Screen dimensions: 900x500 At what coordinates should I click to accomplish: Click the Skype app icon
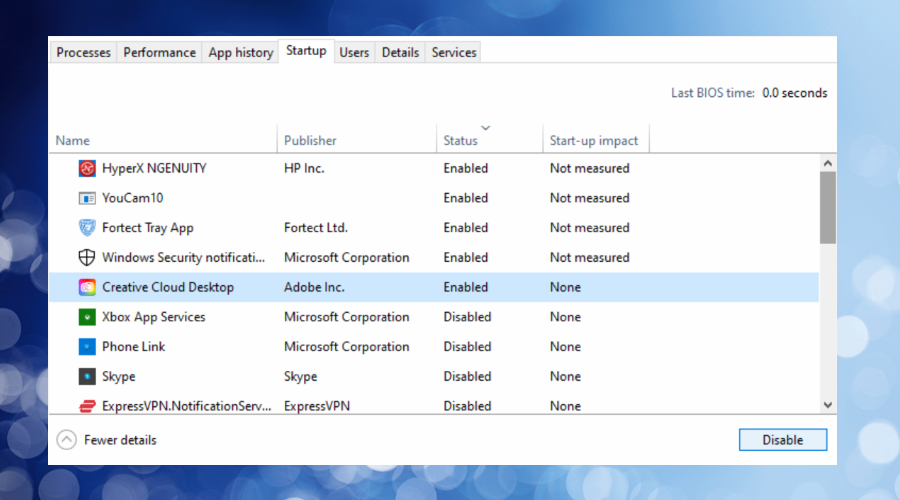coord(87,377)
